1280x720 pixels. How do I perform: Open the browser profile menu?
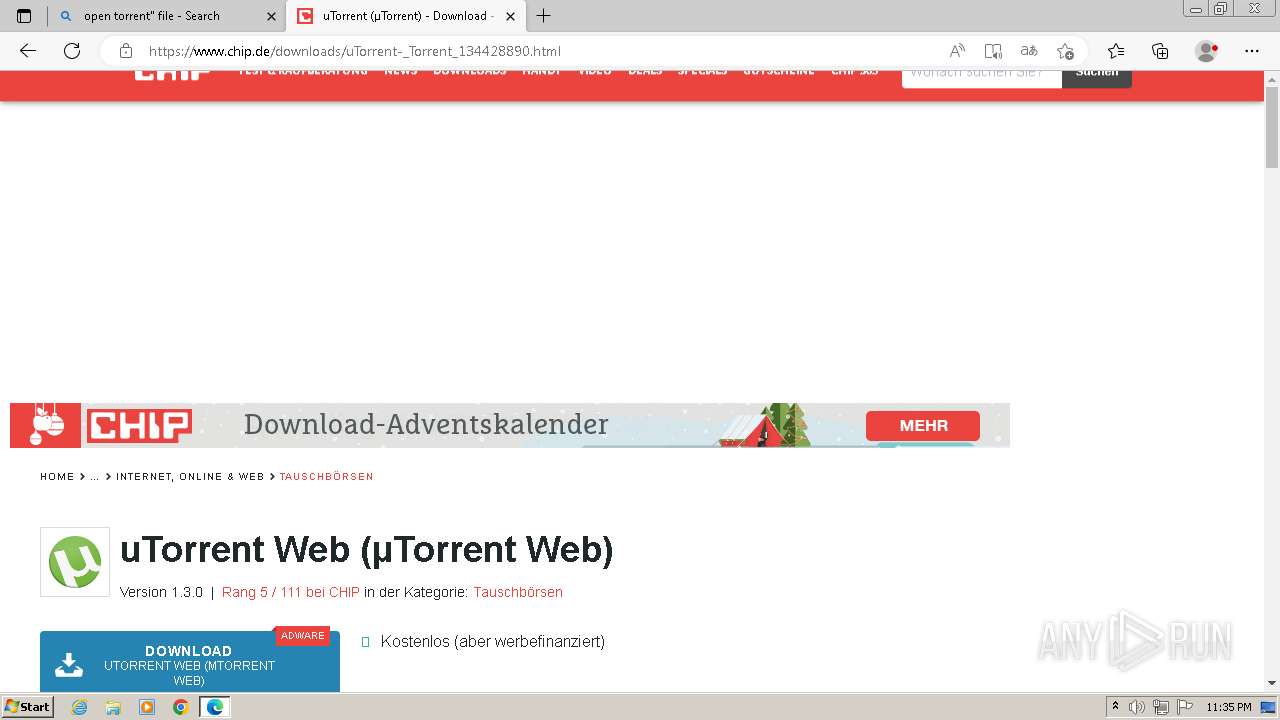(x=1207, y=51)
